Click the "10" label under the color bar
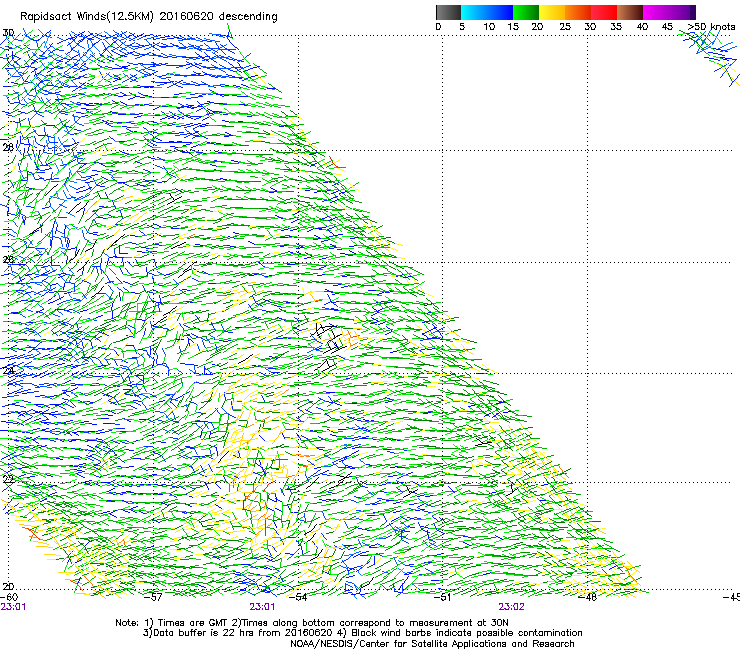740x650 pixels. [489, 27]
